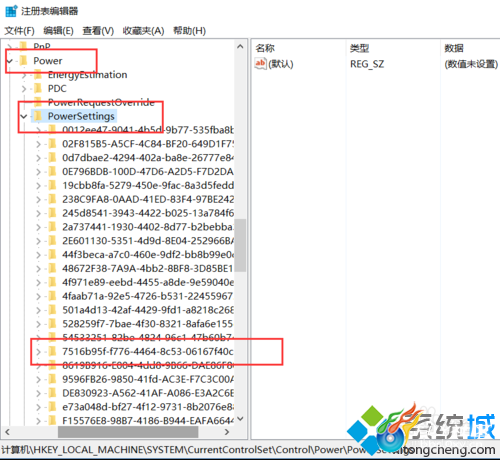Image resolution: width=500 pixels, height=460 pixels.
Task: Select the Power folder icon
Action: 24,61
